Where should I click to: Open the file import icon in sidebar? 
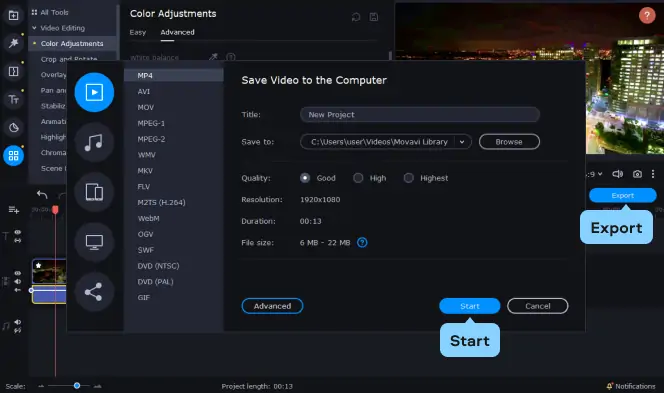point(13,16)
